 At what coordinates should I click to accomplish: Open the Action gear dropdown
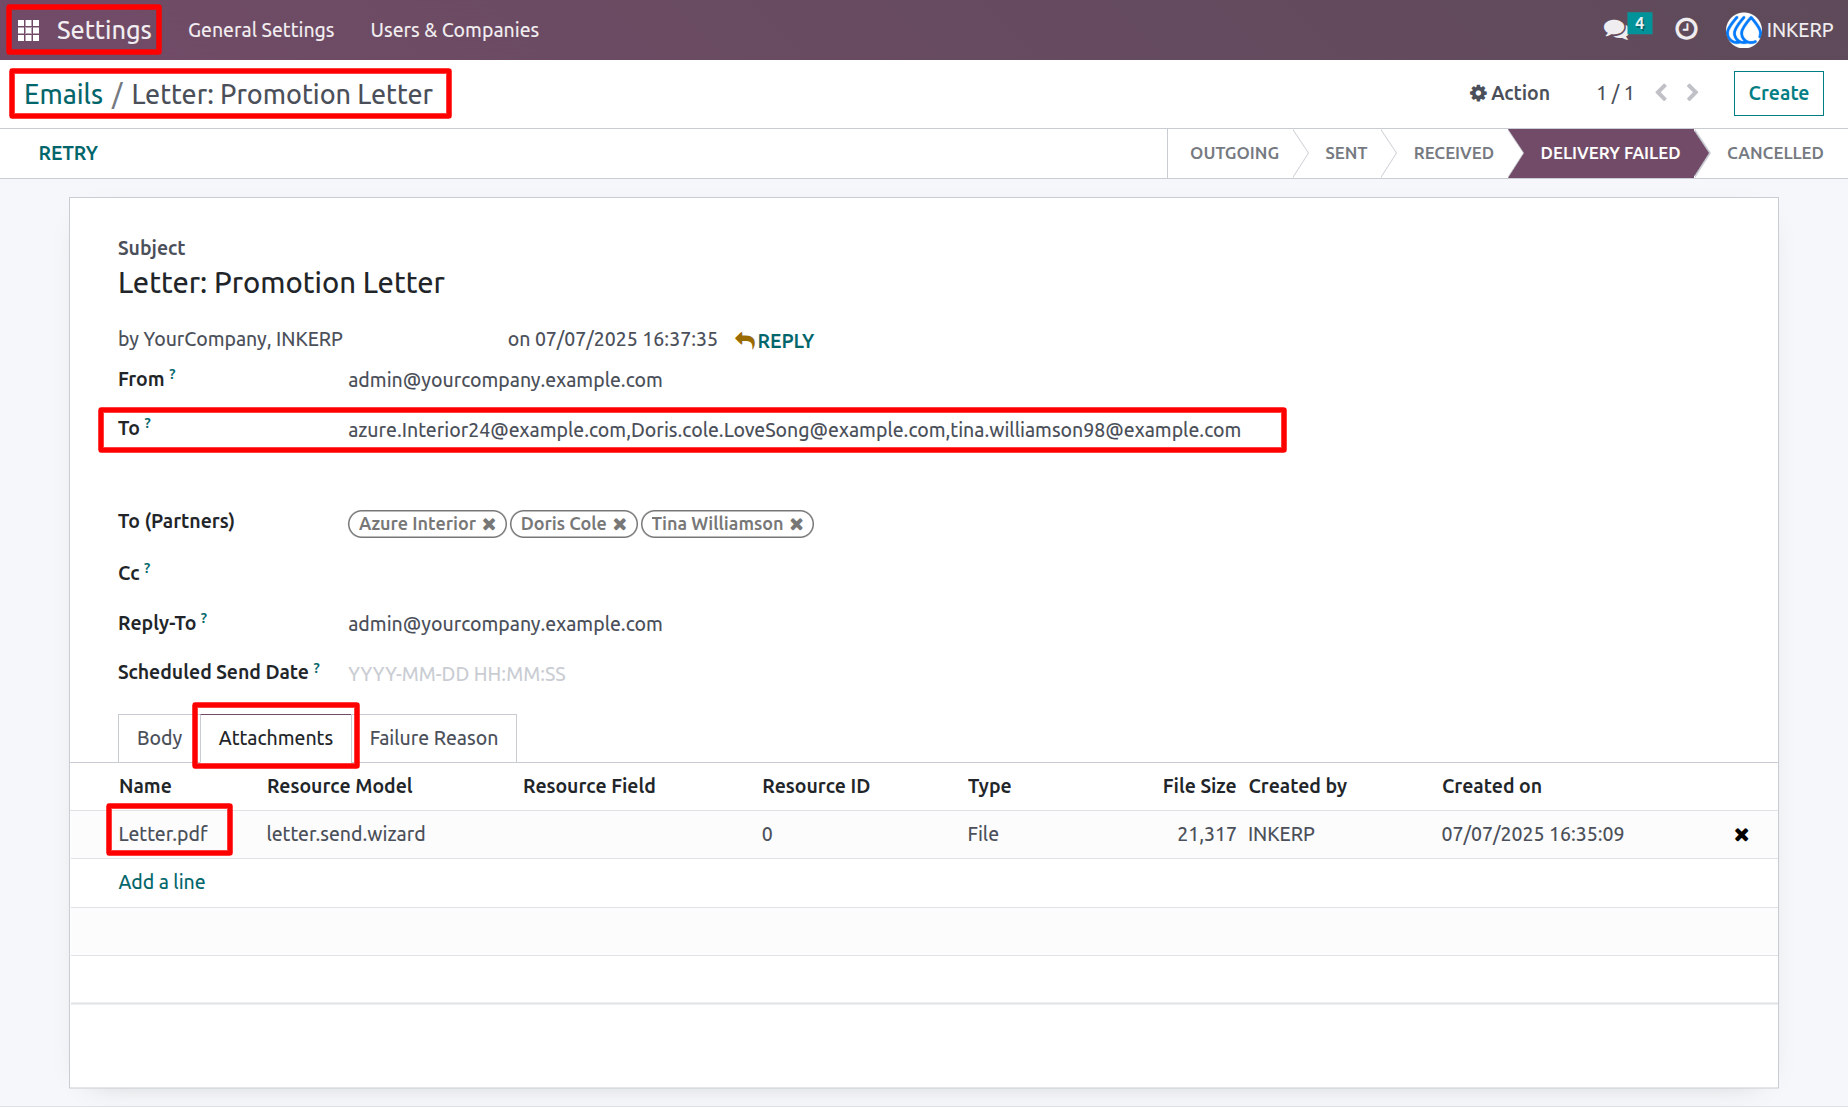[x=1509, y=93]
